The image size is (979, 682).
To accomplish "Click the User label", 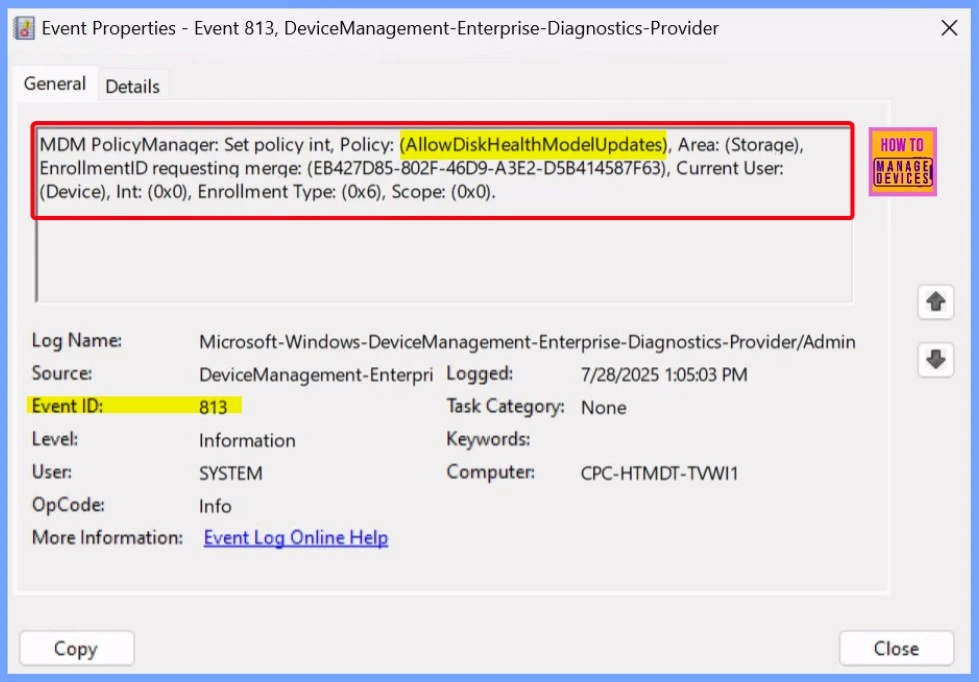I will tap(52, 472).
